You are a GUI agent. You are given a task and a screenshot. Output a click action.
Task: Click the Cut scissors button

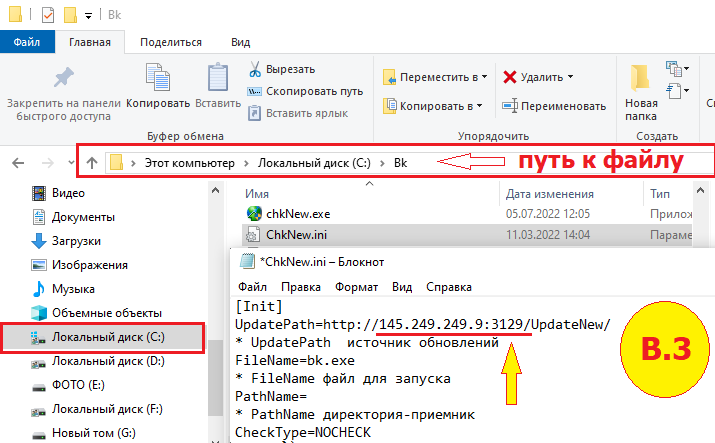click(282, 69)
